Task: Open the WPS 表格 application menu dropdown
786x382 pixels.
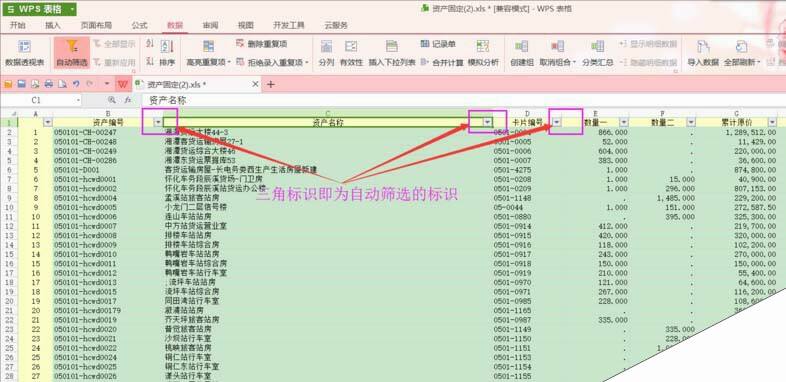Action: pos(73,9)
